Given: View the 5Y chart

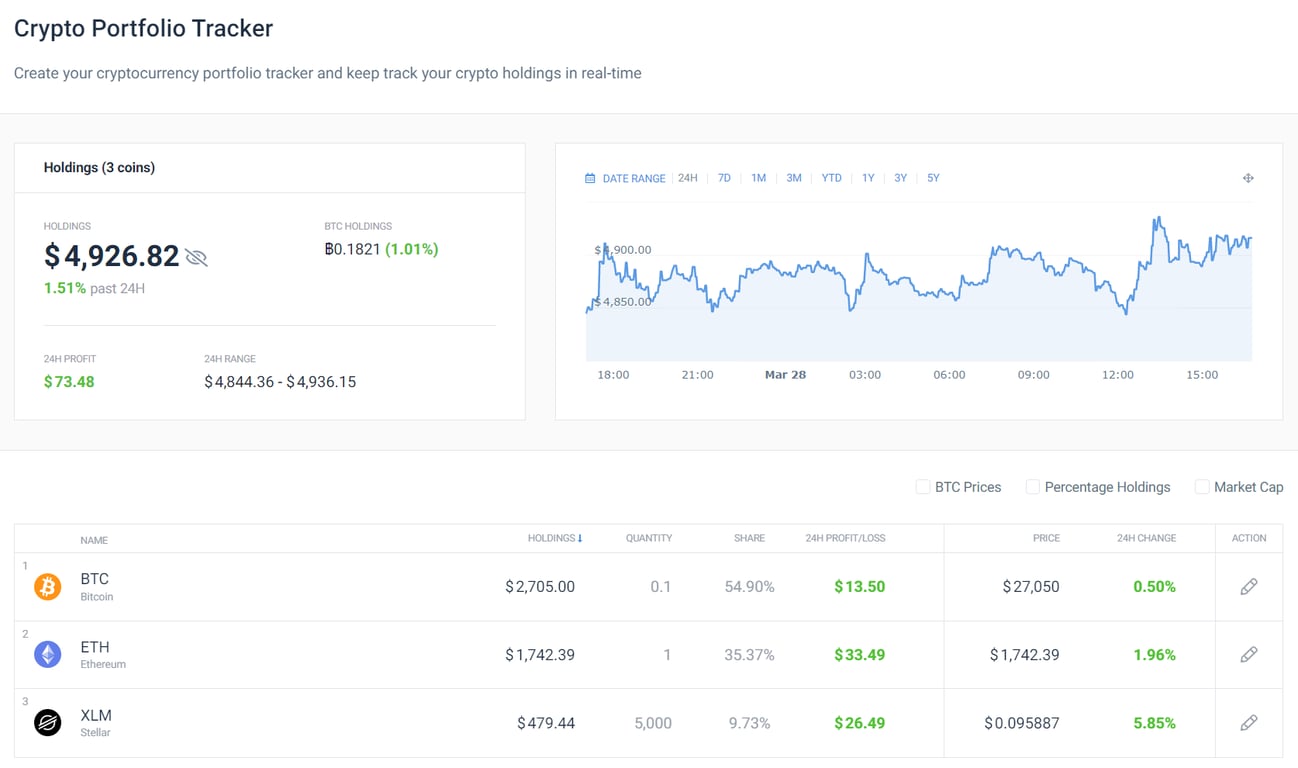Looking at the screenshot, I should [x=932, y=177].
